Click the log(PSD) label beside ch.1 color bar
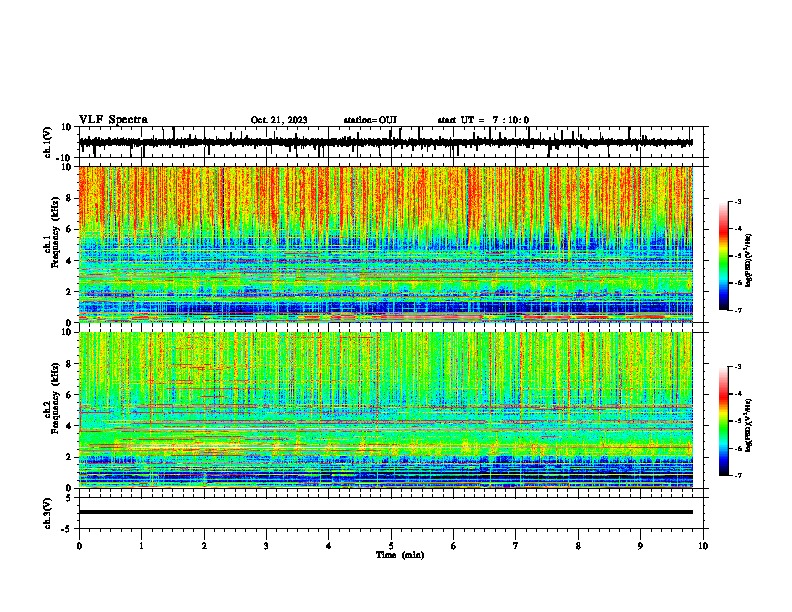This screenshot has height=612, width=792. [748, 260]
